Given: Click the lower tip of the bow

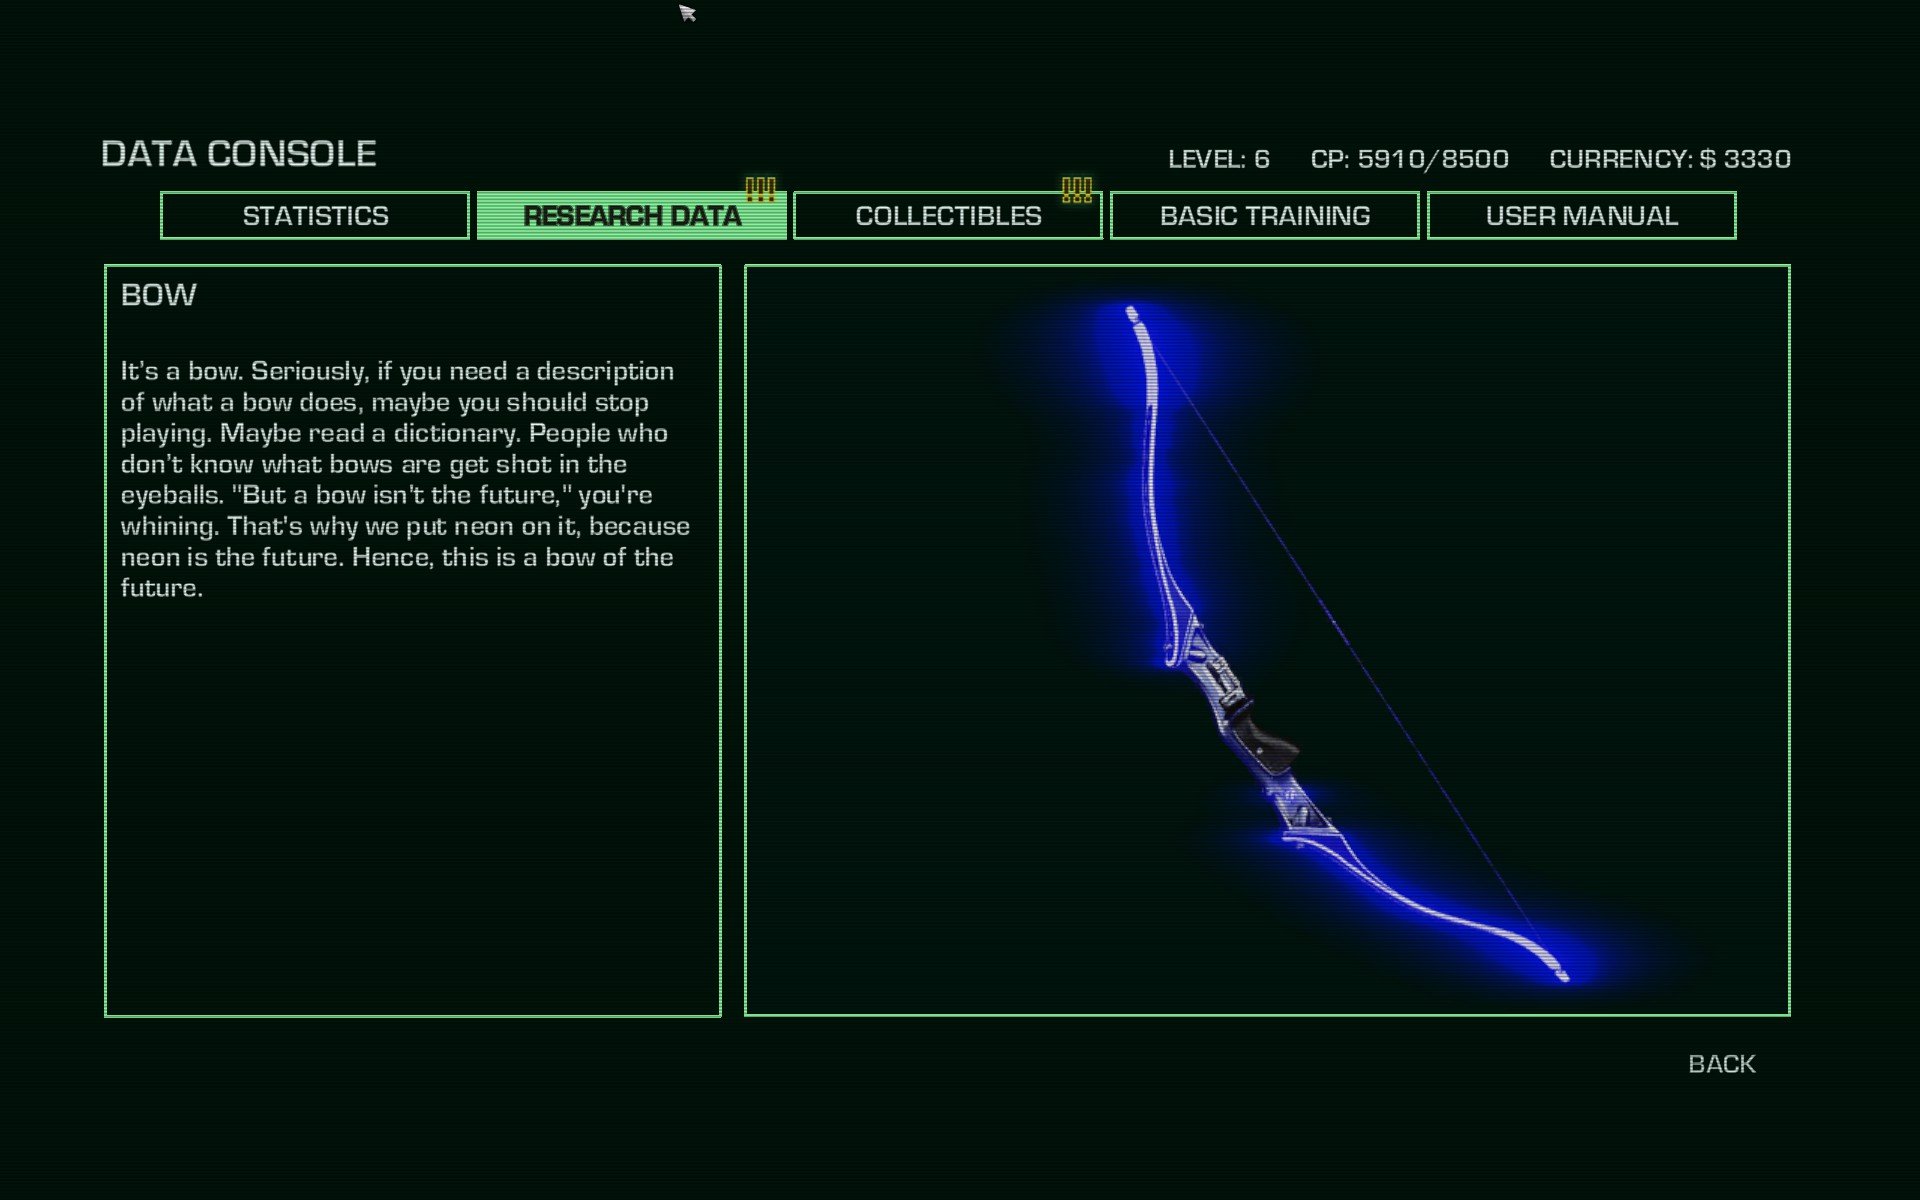Looking at the screenshot, I should pyautogui.click(x=1562, y=974).
